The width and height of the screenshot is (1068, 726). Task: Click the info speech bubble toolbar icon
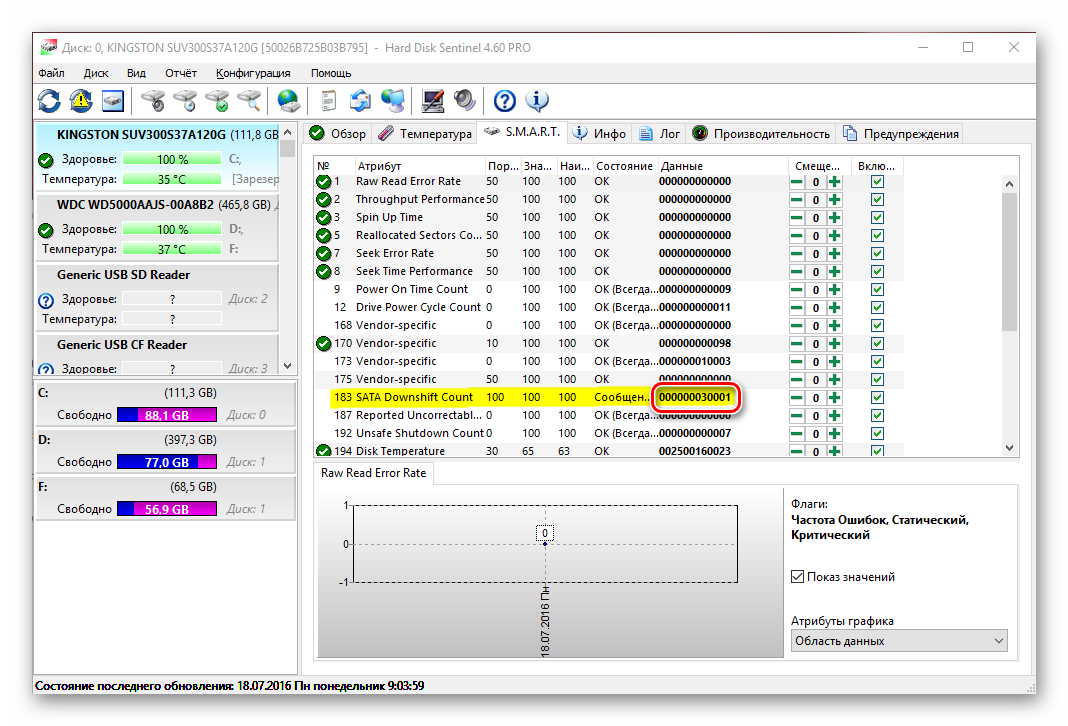(x=537, y=101)
